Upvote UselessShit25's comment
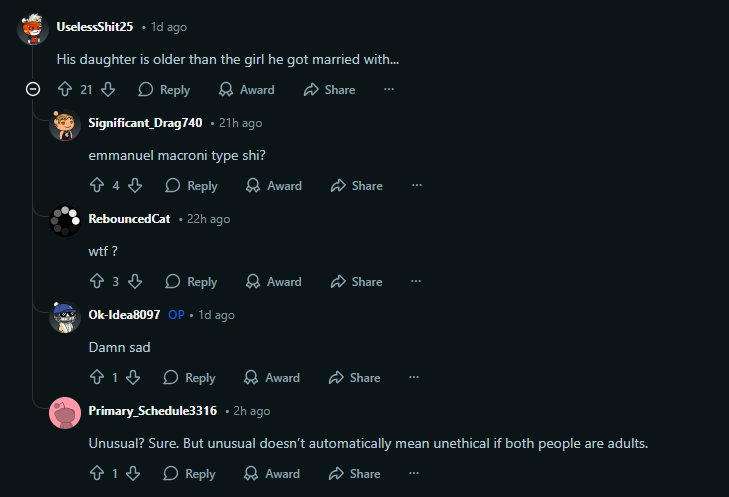Screen dimensions: 729x497 64,90
